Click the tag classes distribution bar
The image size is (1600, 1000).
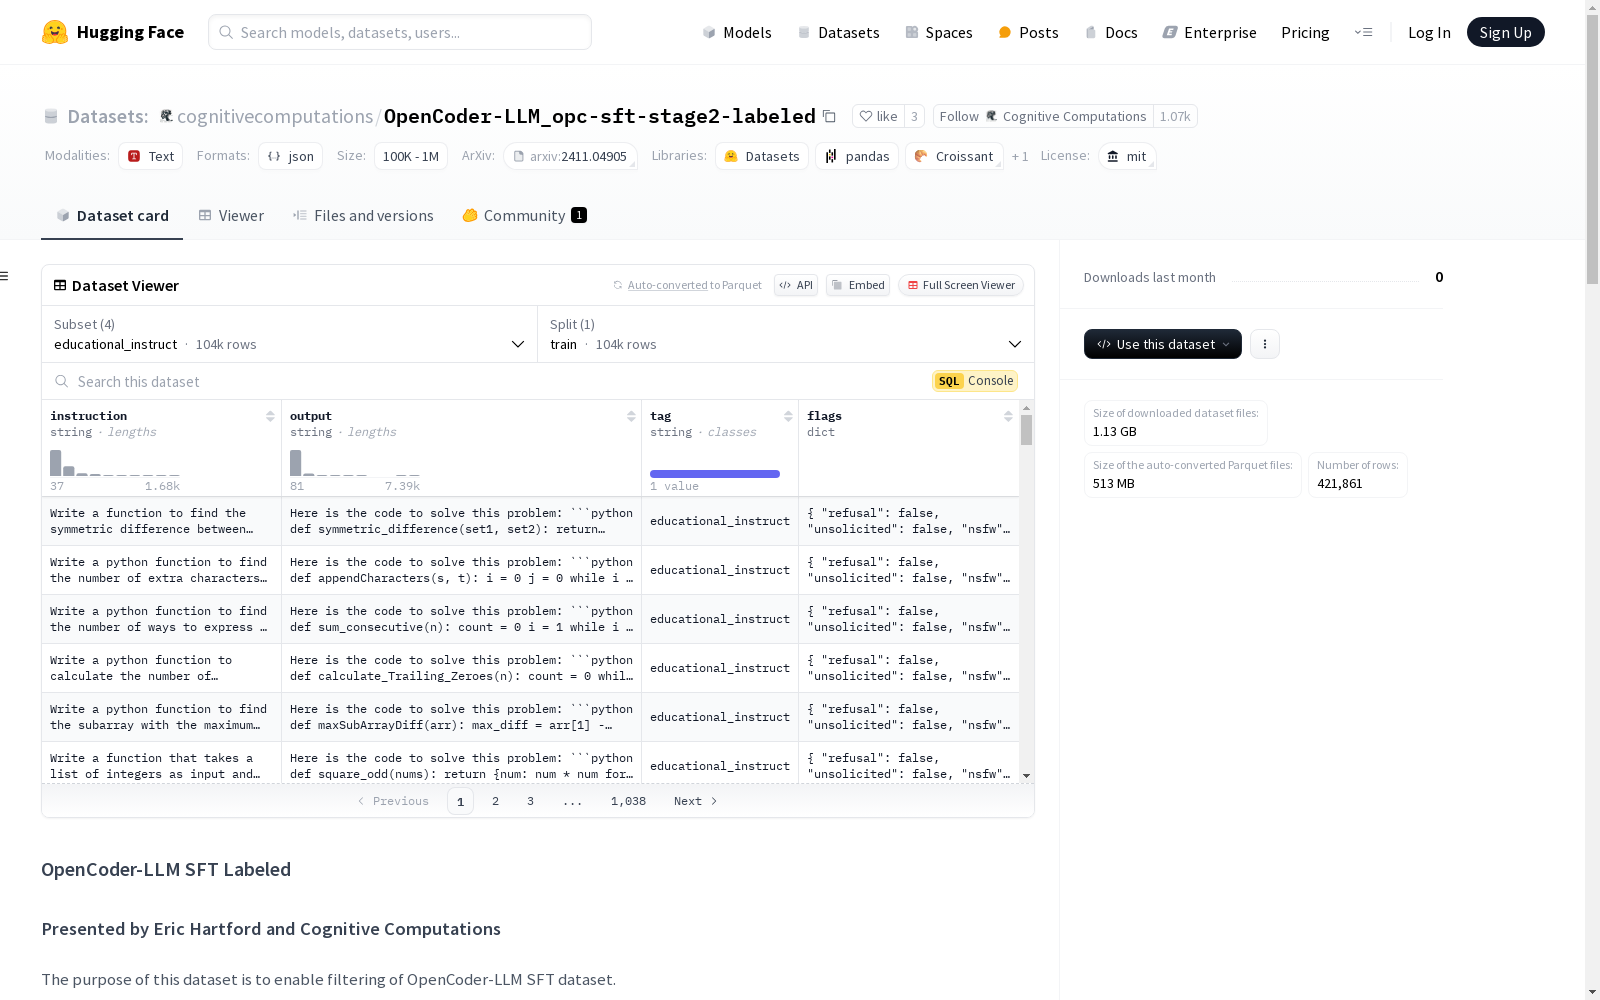[715, 474]
